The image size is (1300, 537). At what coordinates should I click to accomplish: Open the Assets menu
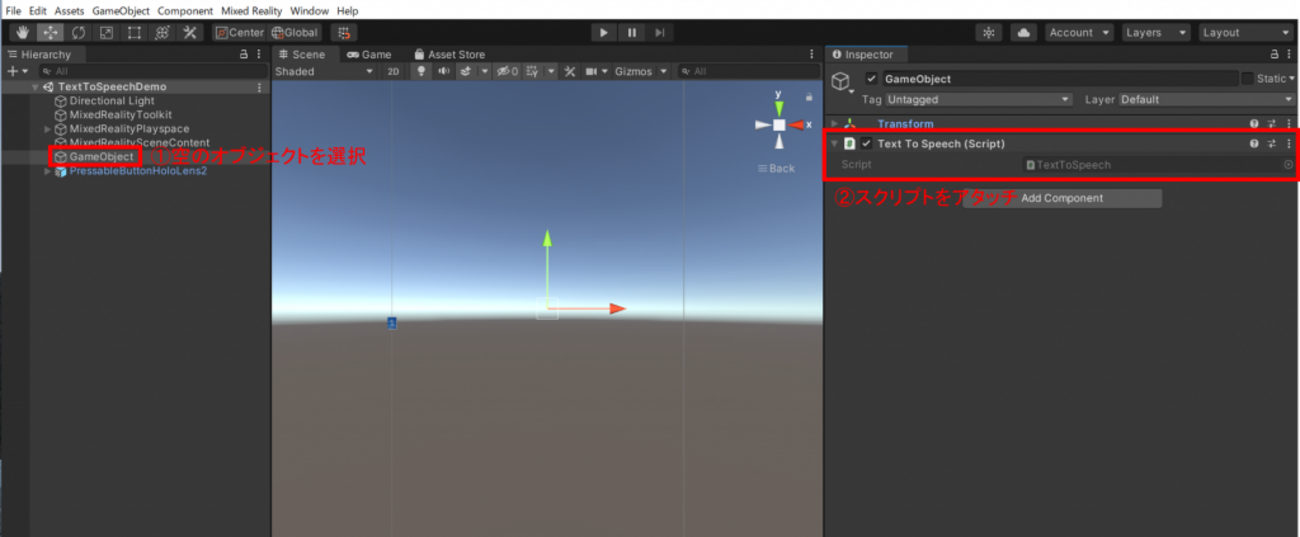69,11
